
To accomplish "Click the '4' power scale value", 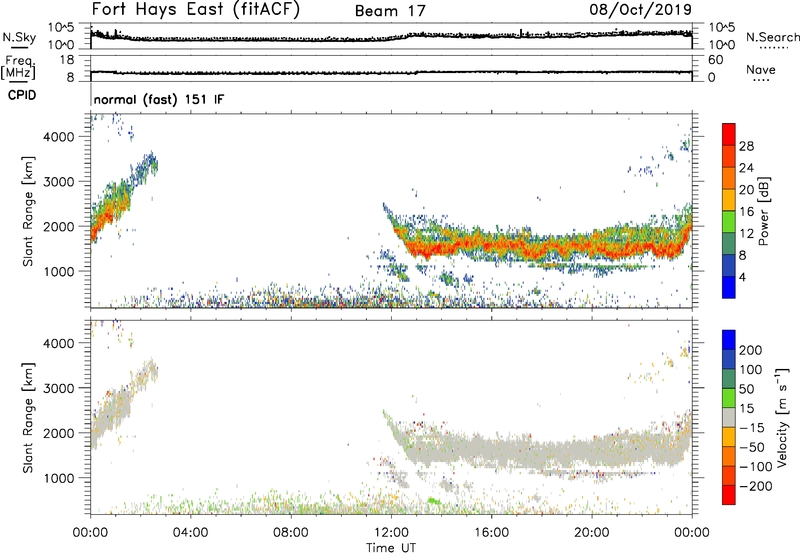I will pyautogui.click(x=742, y=277).
